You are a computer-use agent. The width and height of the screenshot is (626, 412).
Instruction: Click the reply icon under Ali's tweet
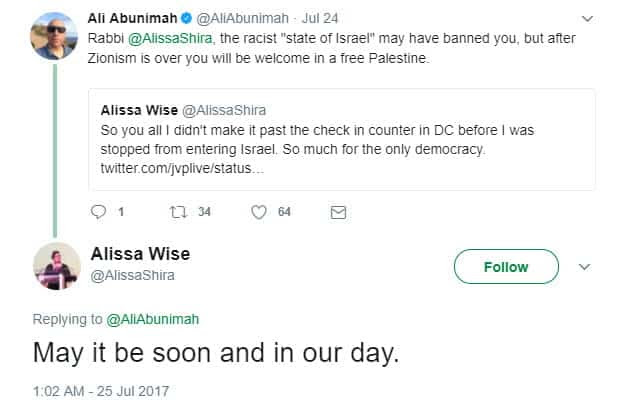point(98,212)
